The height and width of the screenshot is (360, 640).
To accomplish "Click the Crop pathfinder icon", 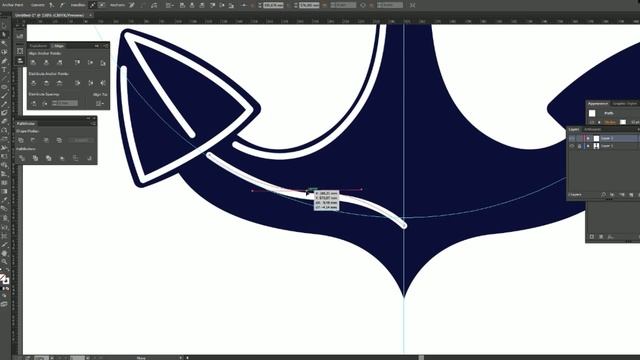I will [x=62, y=158].
